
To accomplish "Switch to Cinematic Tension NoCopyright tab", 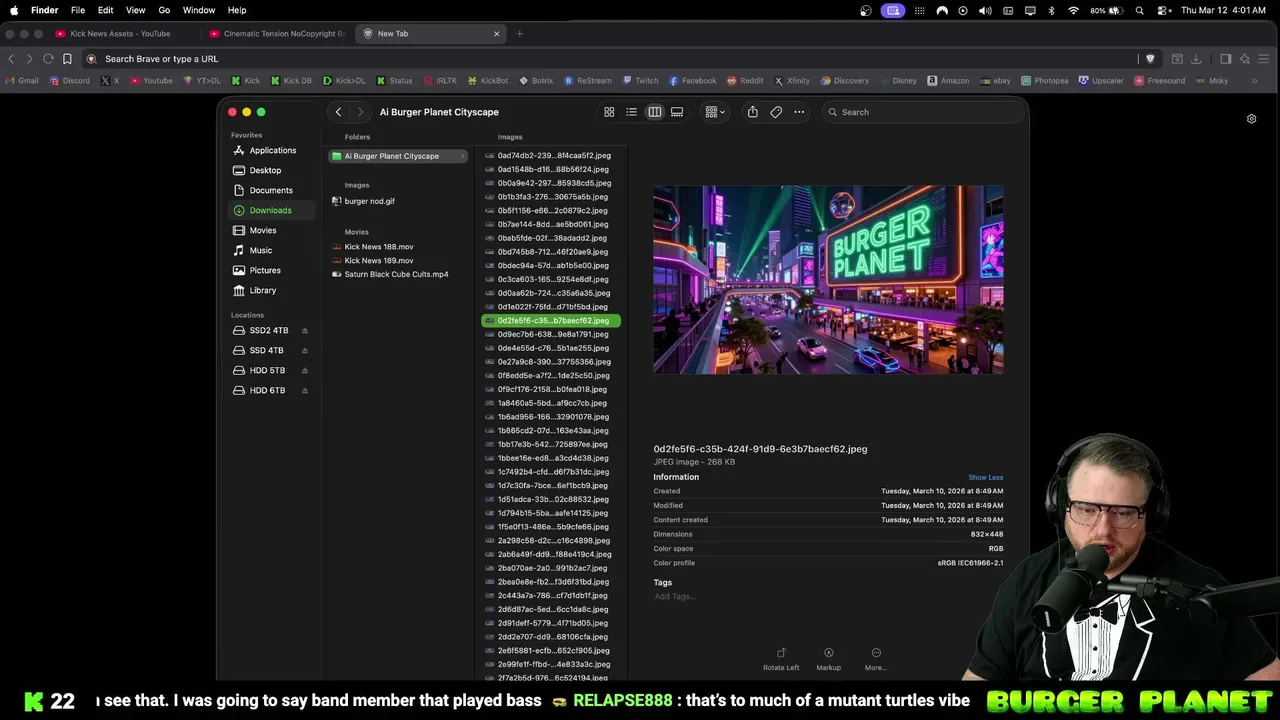I will click(x=276, y=33).
